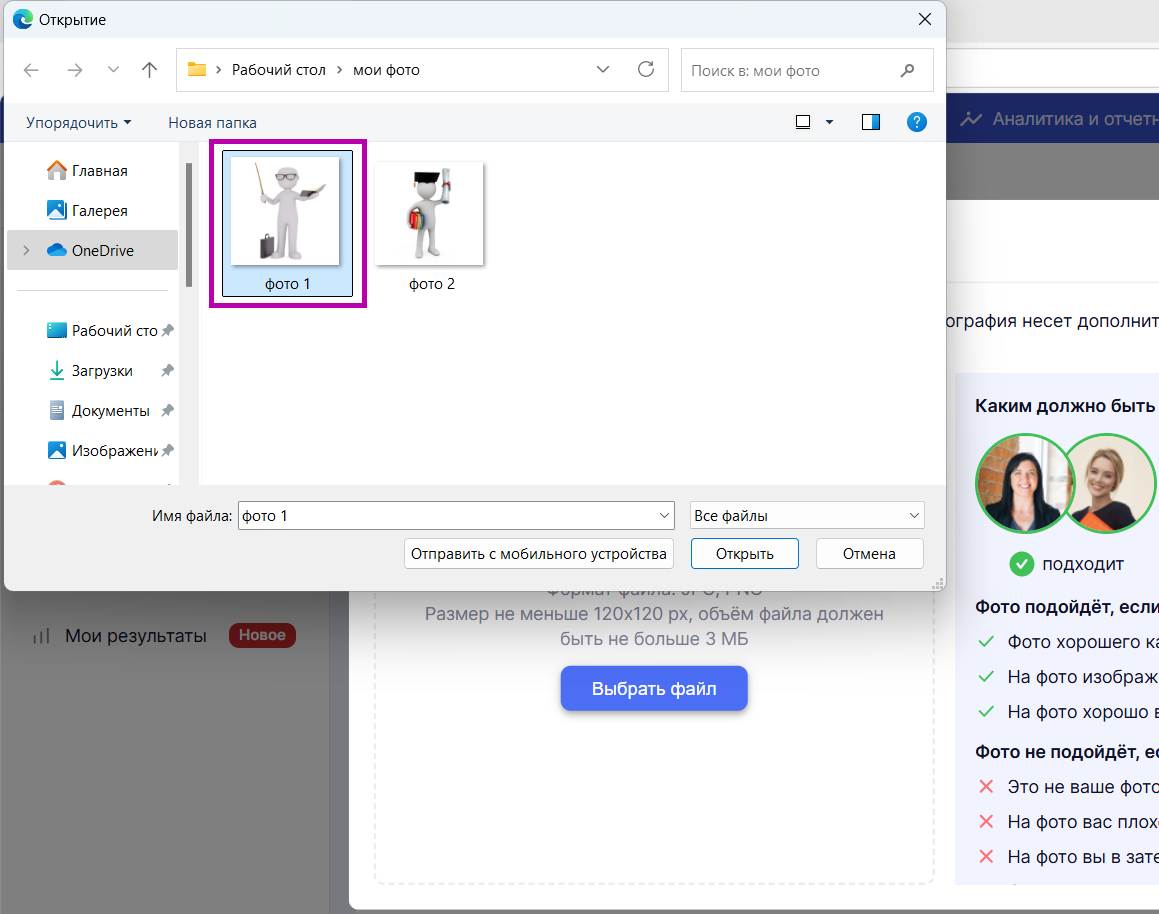The width and height of the screenshot is (1159, 914).
Task: Click the forward navigation arrow
Action: (75, 70)
